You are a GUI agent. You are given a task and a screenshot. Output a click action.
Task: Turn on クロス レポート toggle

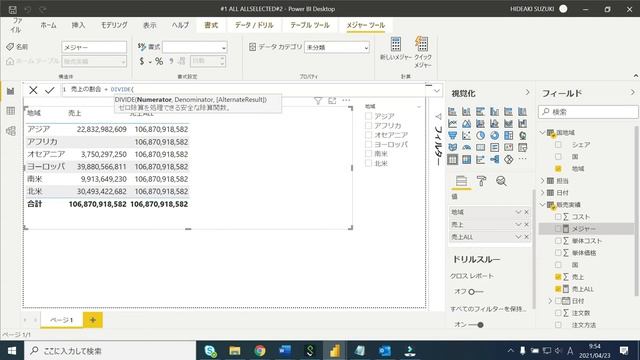pyautogui.click(x=475, y=292)
